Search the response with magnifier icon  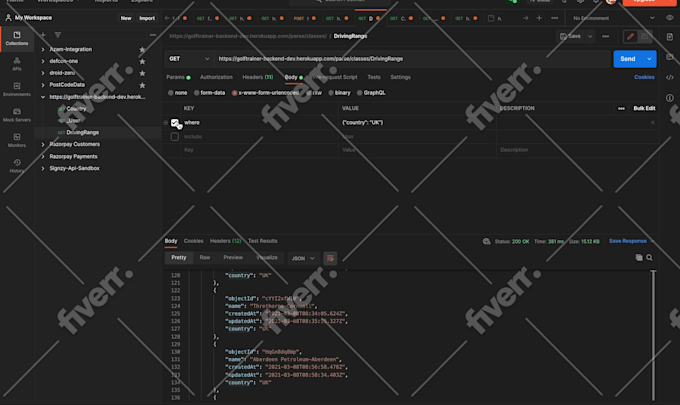(x=649, y=258)
